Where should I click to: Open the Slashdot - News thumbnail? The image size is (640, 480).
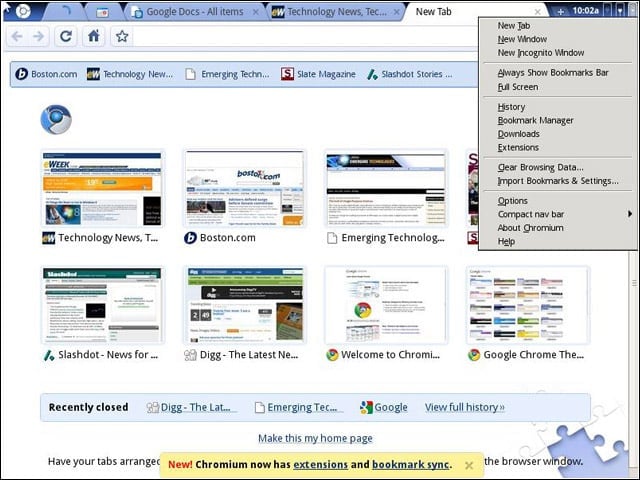[x=102, y=305]
